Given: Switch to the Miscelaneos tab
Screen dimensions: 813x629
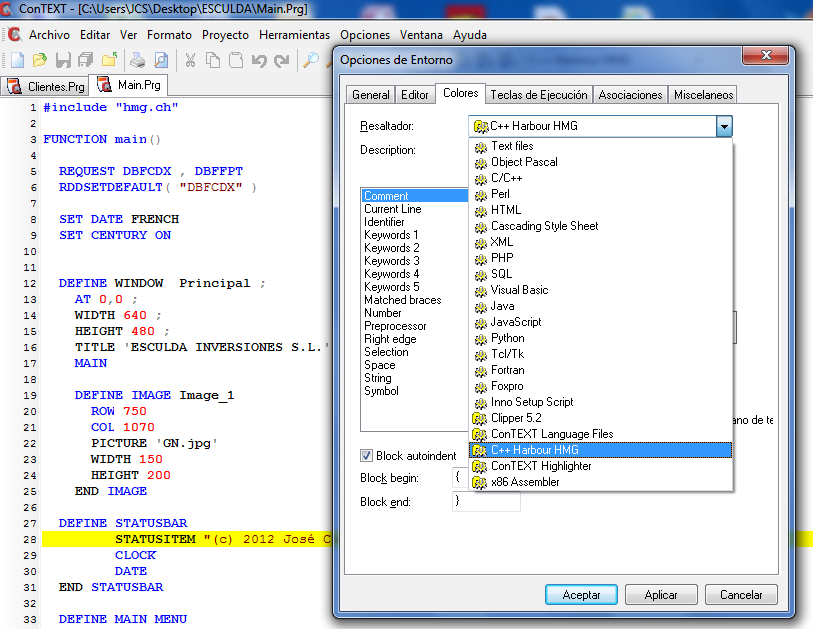Looking at the screenshot, I should click(x=703, y=95).
